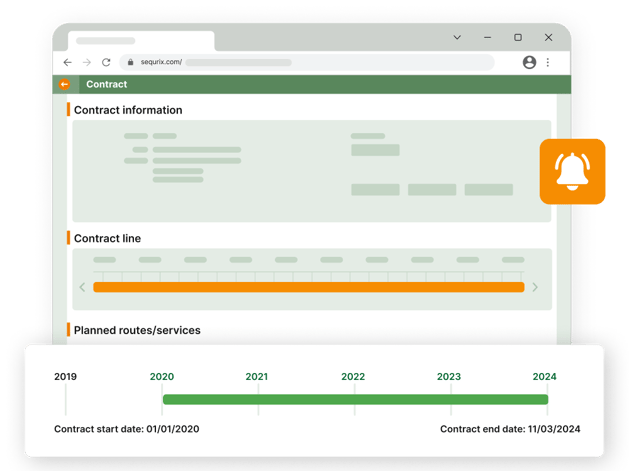Viewport: 629px width, 471px height.
Task: Select the 2020 year marker
Action: point(162,376)
